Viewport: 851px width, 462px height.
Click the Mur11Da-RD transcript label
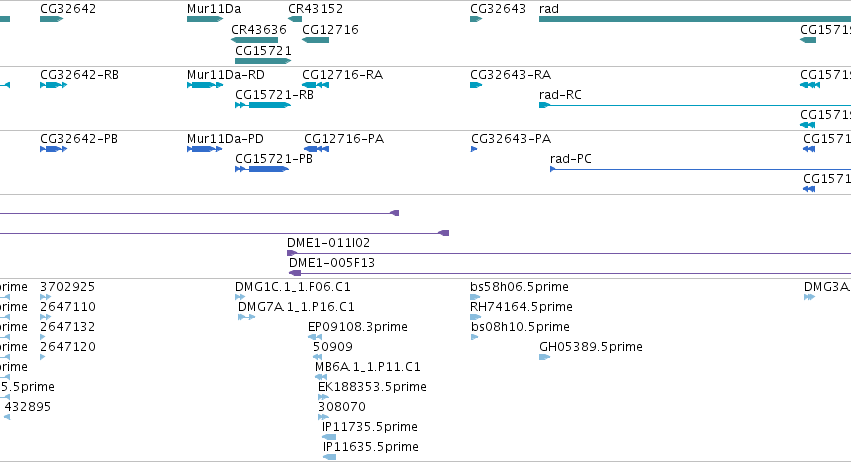pos(226,74)
